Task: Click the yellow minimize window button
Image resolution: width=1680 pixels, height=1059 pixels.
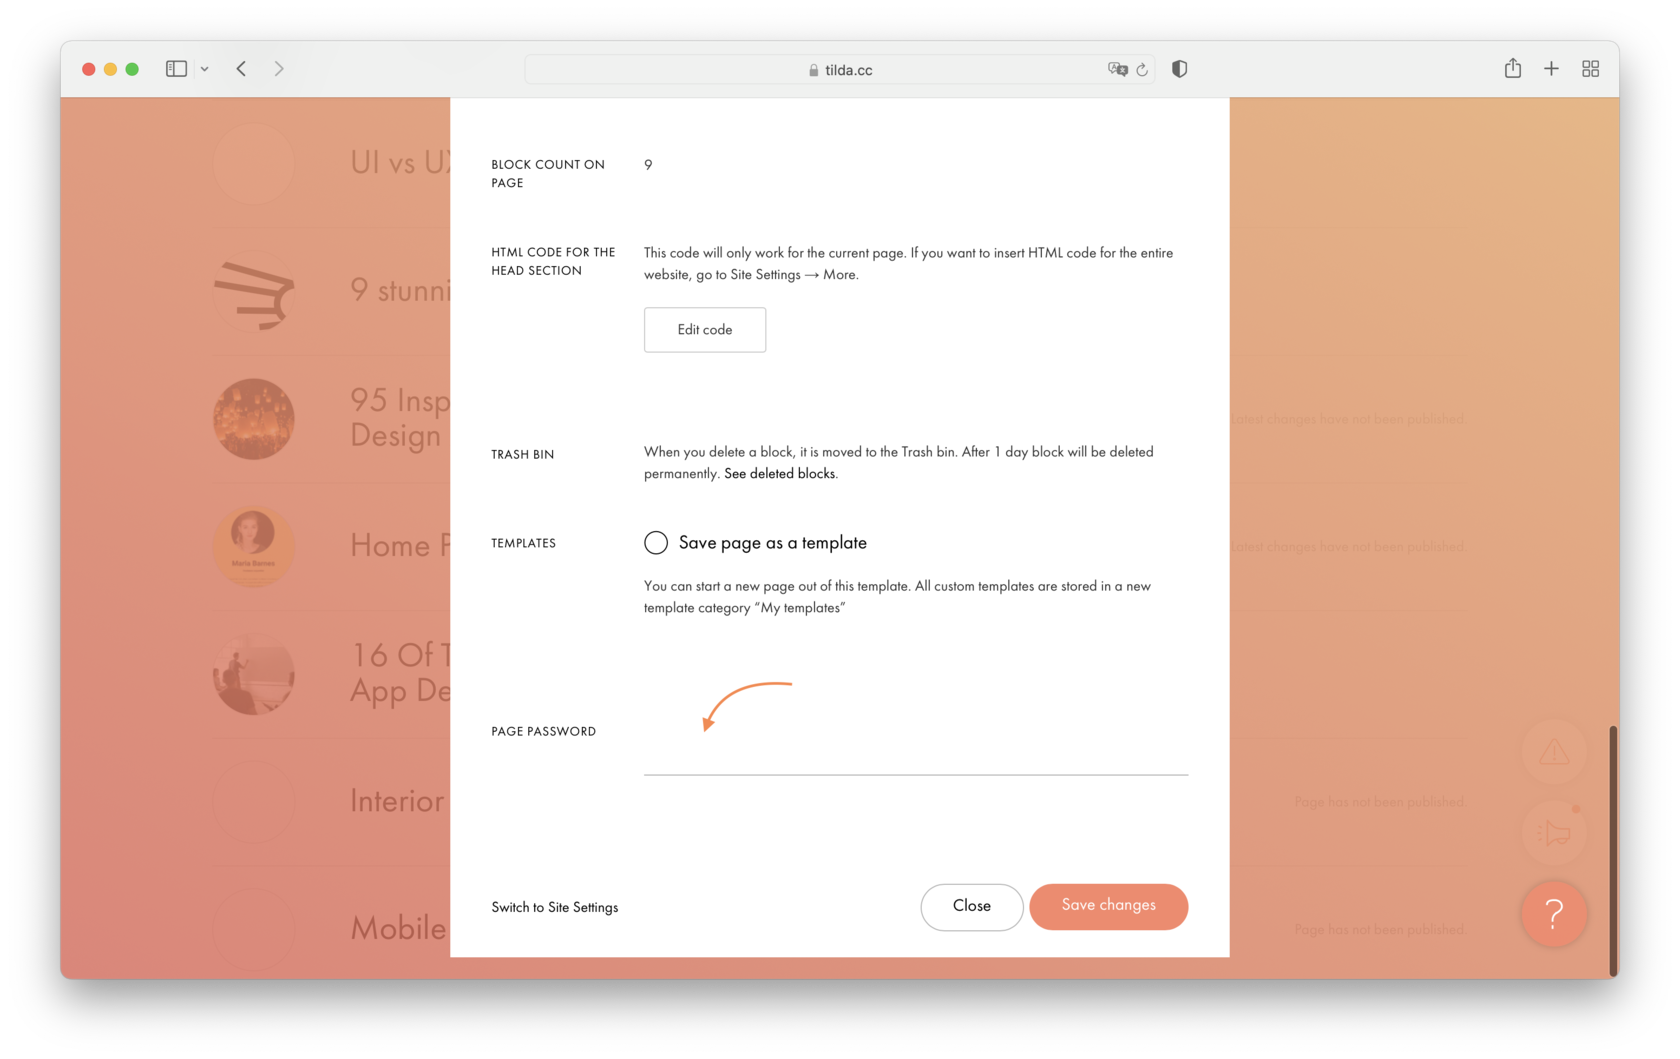Action: tap(110, 69)
